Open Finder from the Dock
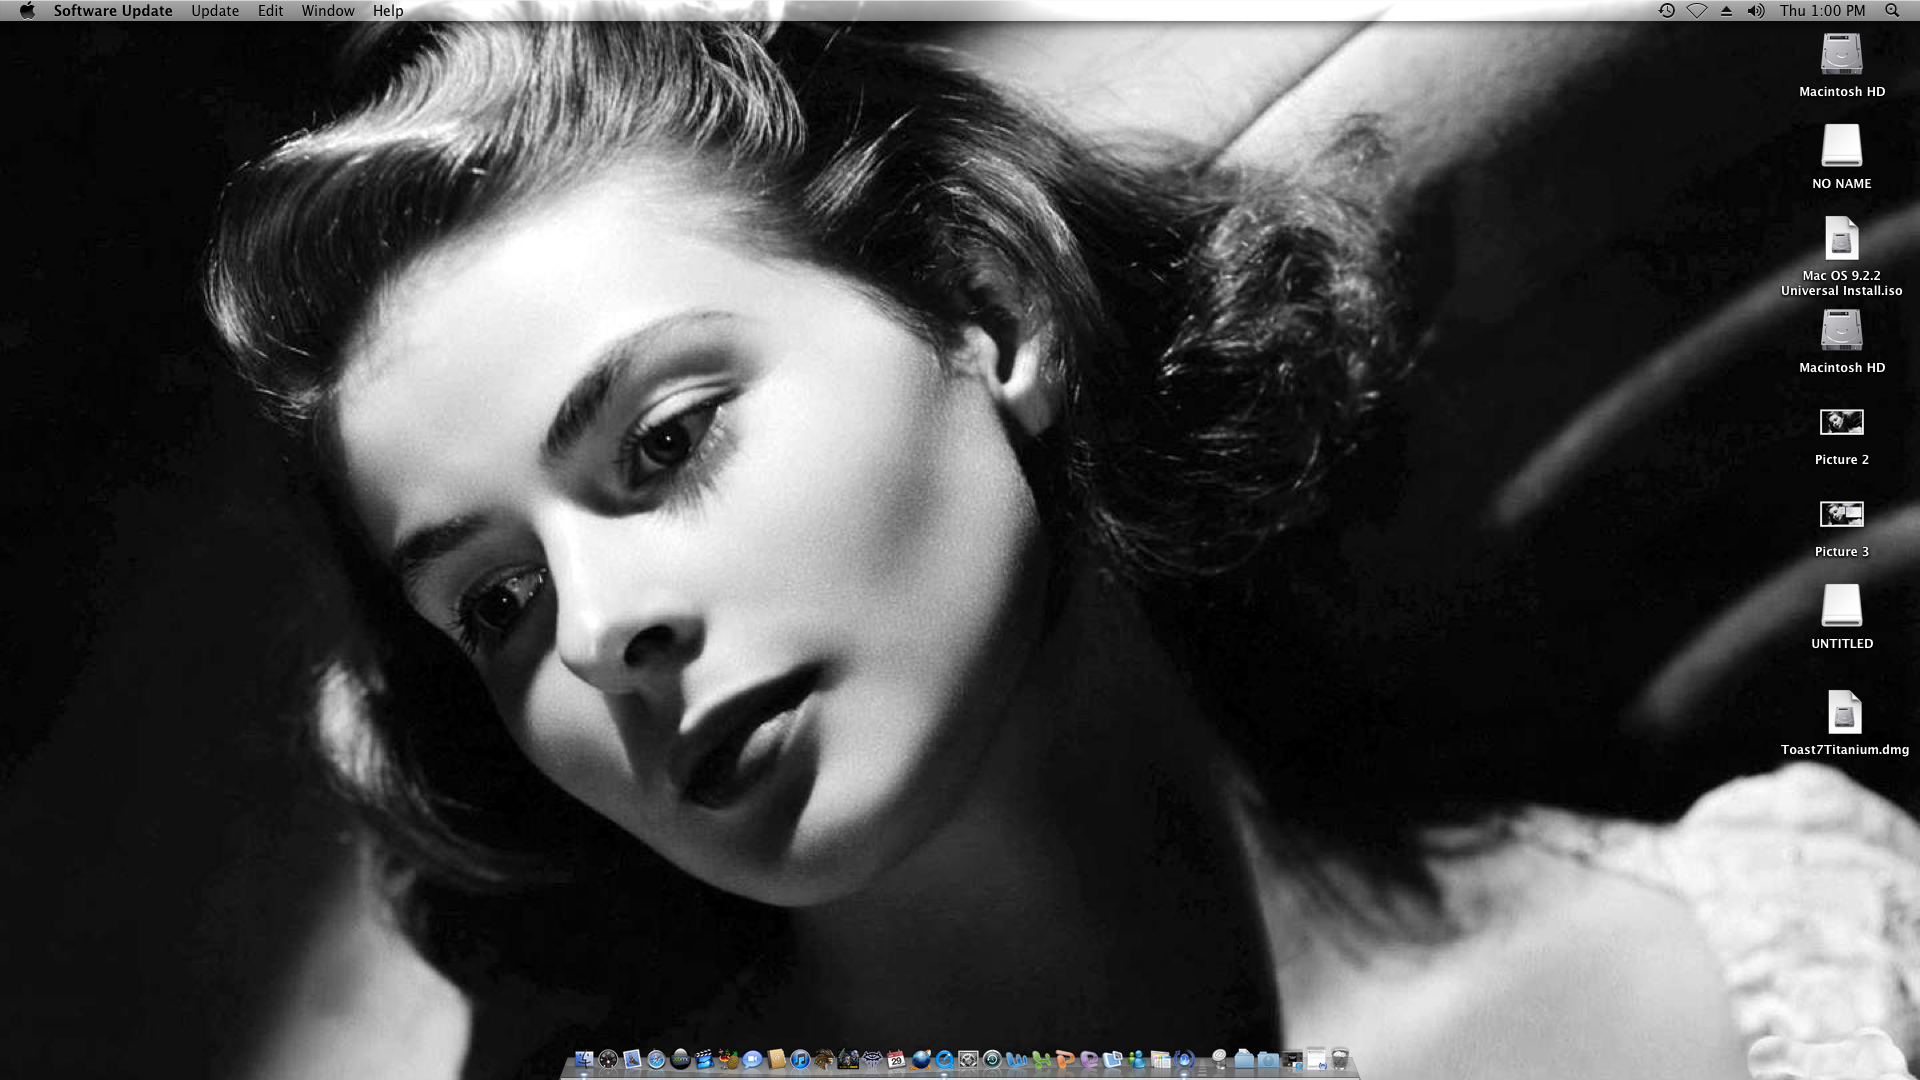 tap(584, 1059)
